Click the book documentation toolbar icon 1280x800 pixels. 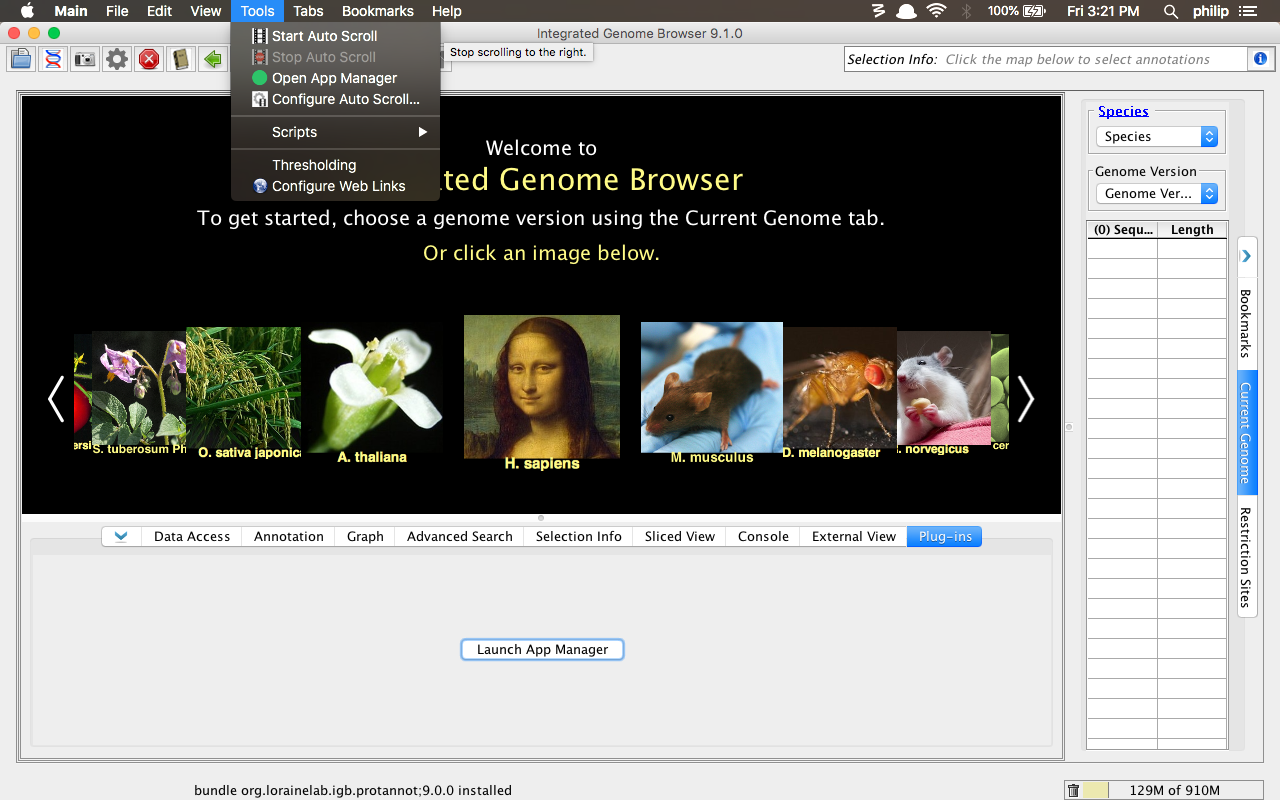coord(181,59)
